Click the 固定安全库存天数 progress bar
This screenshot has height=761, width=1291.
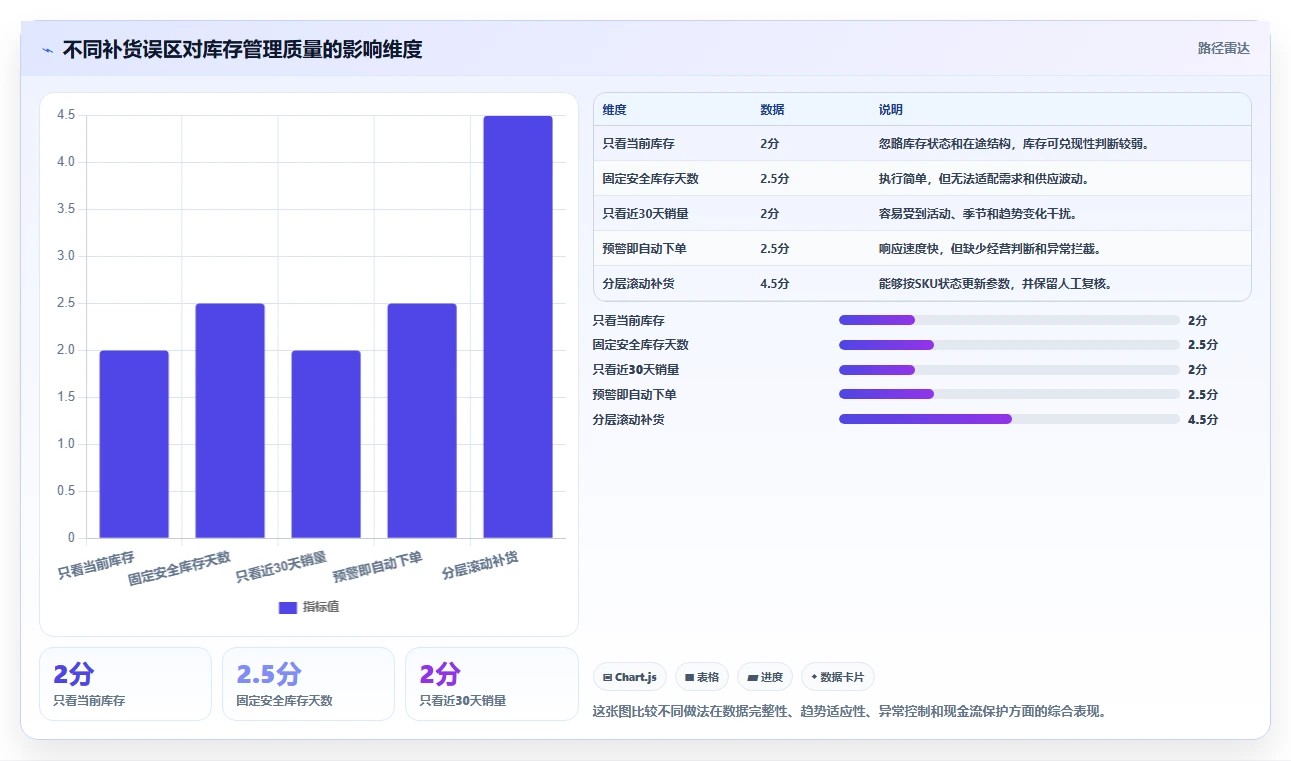(1009, 345)
